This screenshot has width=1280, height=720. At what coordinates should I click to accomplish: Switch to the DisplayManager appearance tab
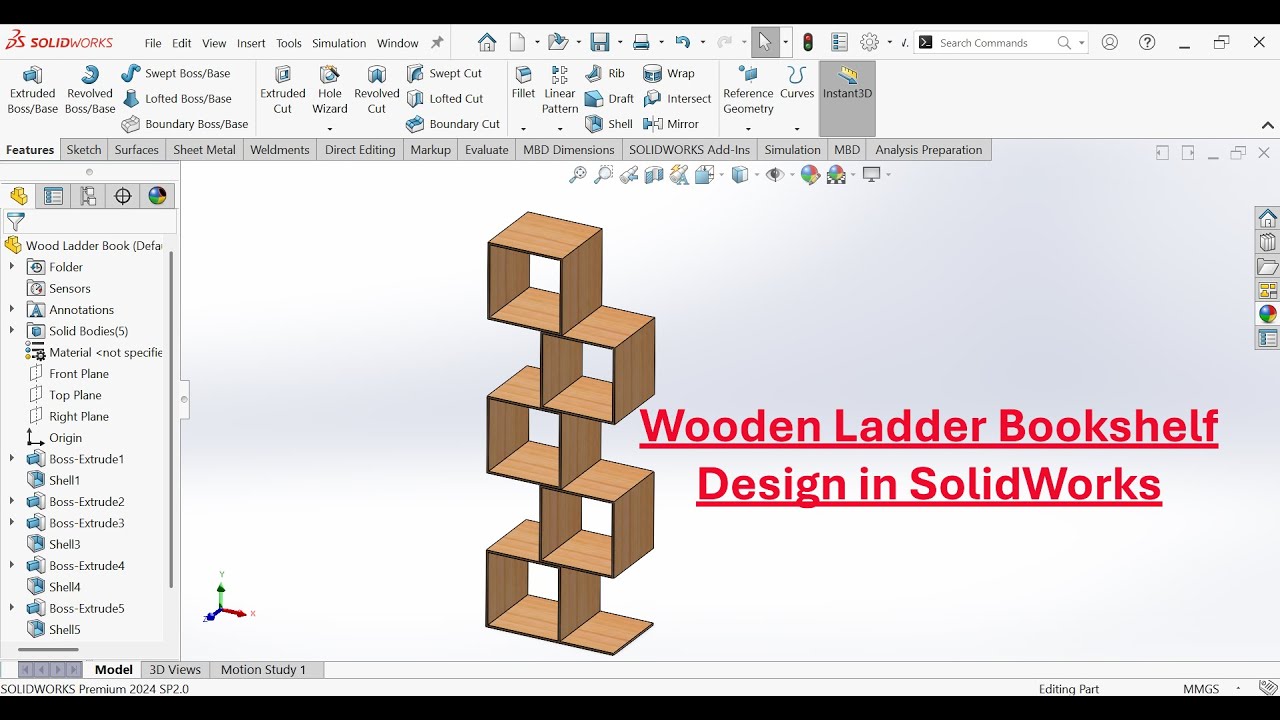[x=157, y=196]
